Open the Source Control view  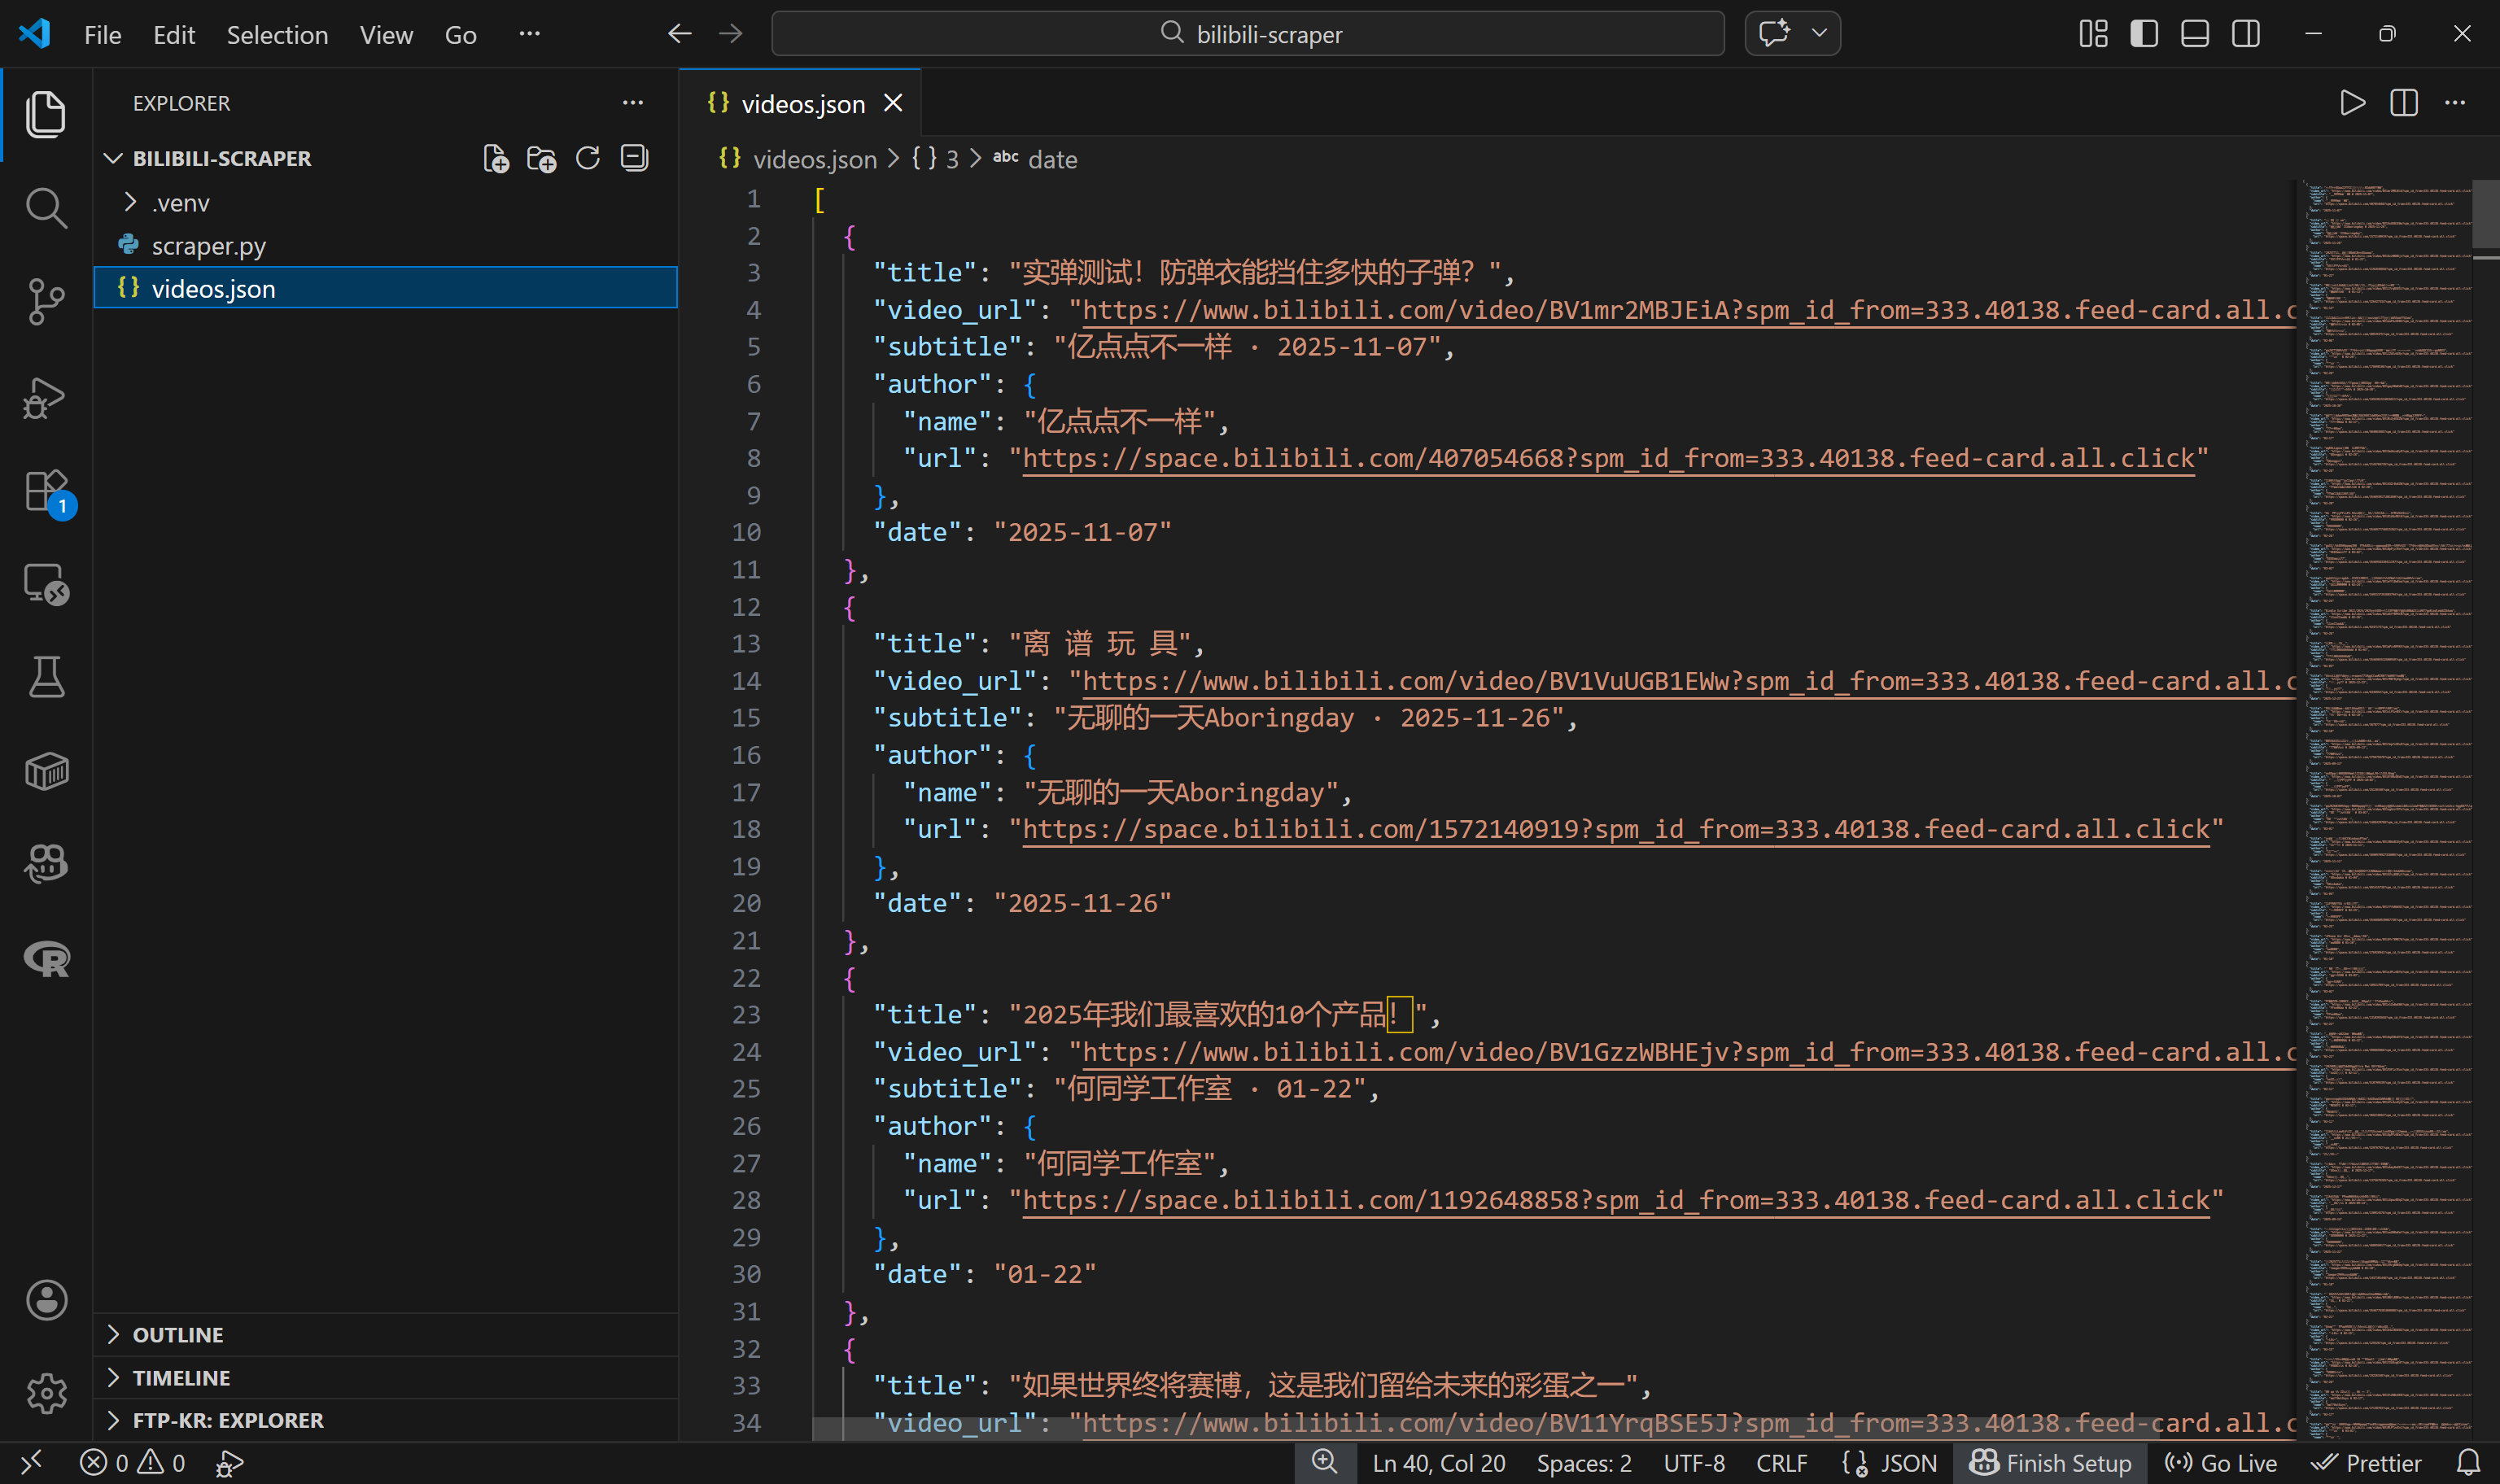45,302
